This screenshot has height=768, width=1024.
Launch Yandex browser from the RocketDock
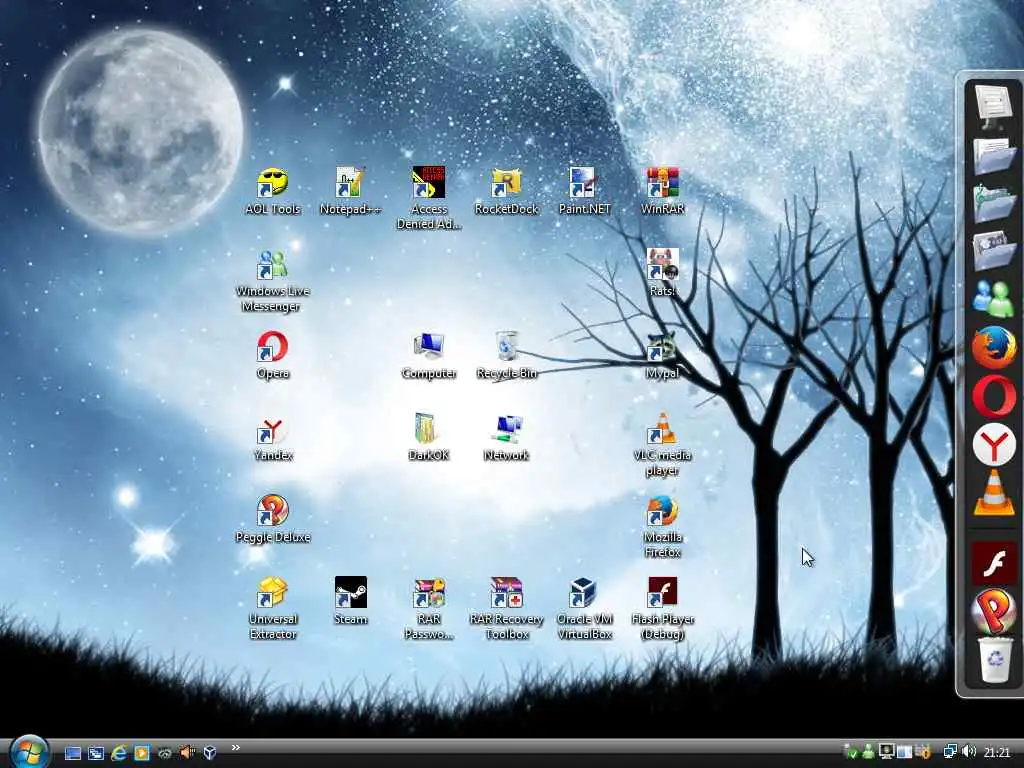coord(994,445)
